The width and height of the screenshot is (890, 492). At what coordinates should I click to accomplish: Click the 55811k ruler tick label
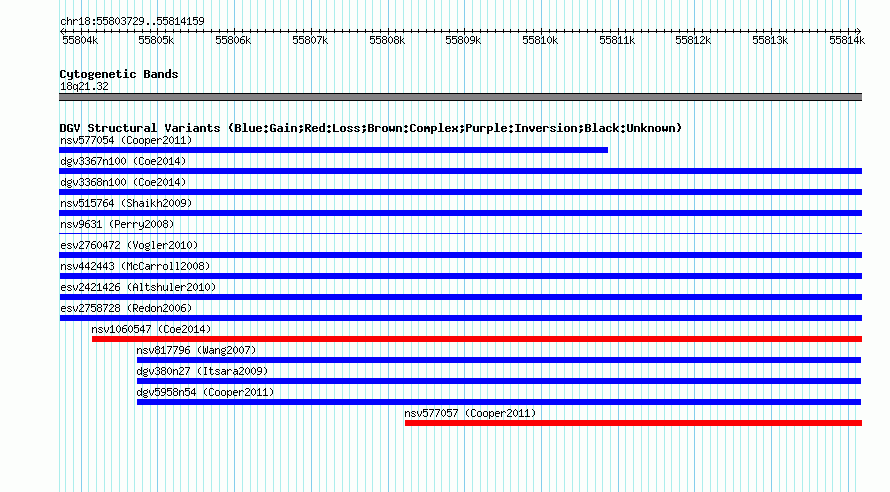coord(617,40)
